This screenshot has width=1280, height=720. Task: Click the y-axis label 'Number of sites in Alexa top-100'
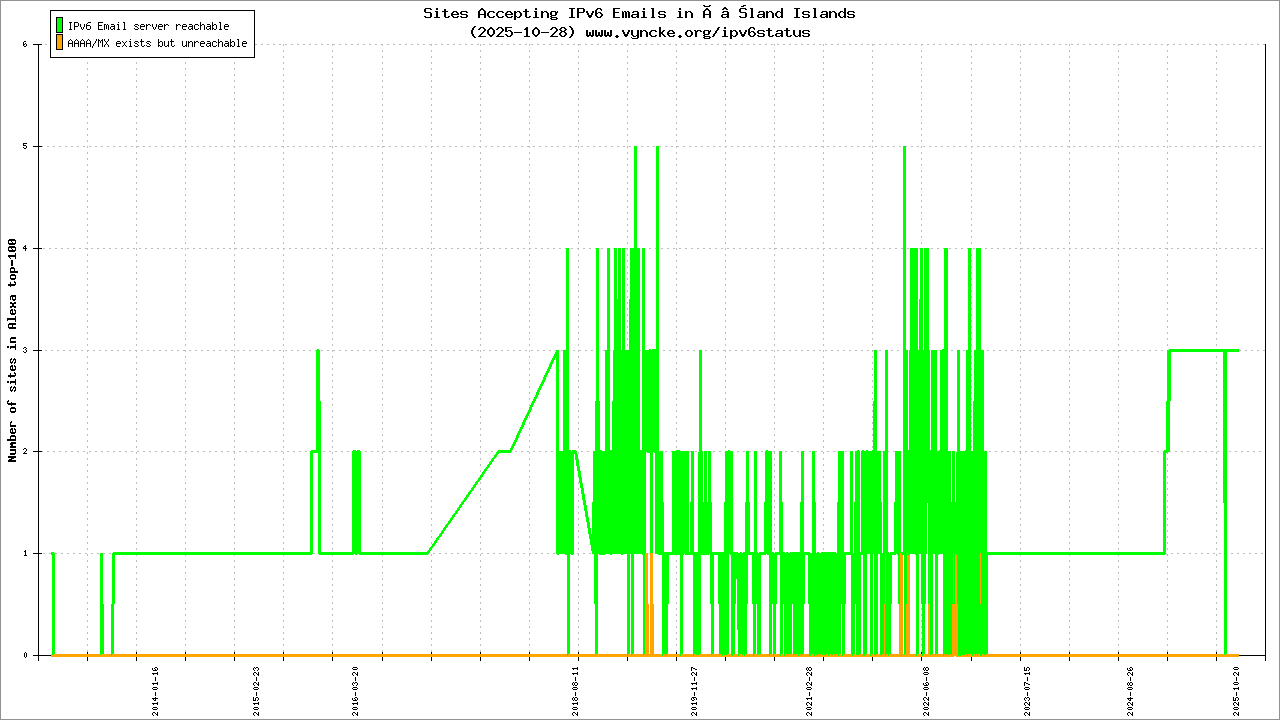[x=13, y=350]
